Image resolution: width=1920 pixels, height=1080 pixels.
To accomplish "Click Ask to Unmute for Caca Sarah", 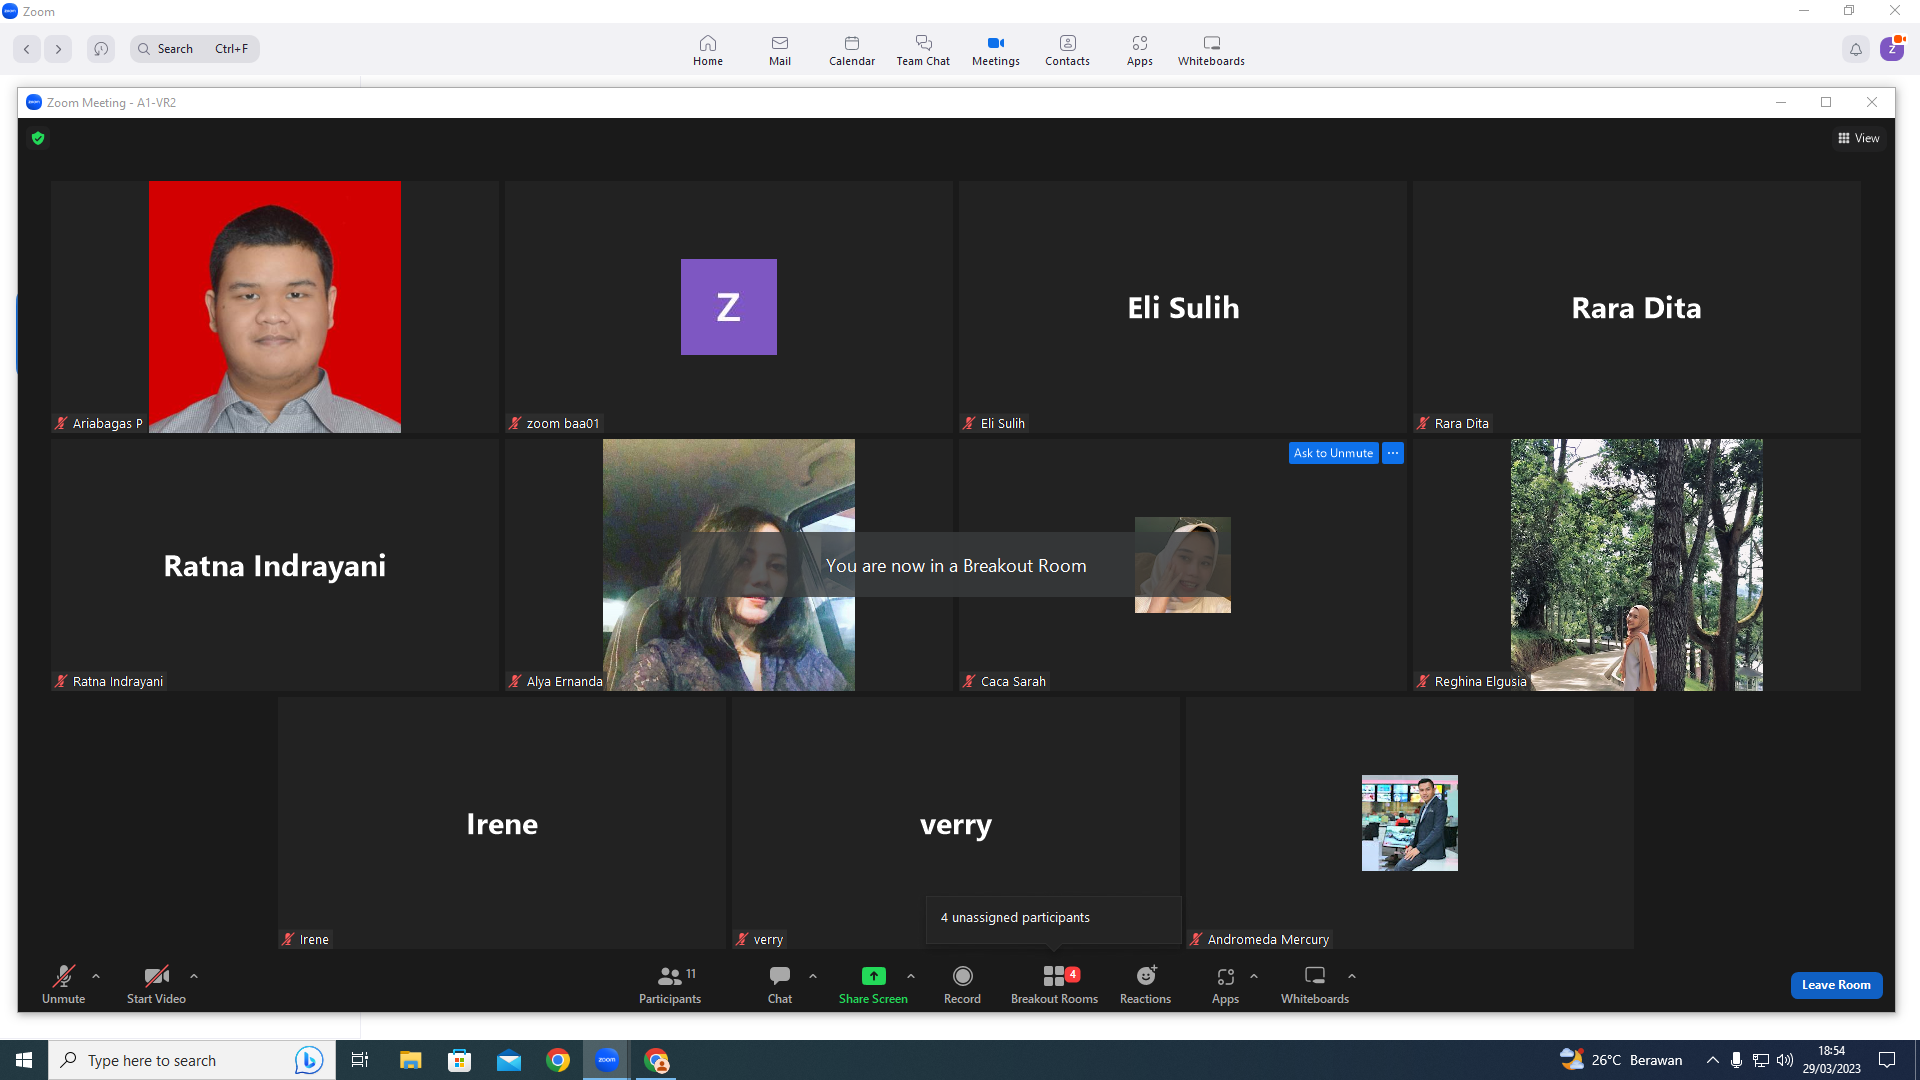I will pos(1333,453).
